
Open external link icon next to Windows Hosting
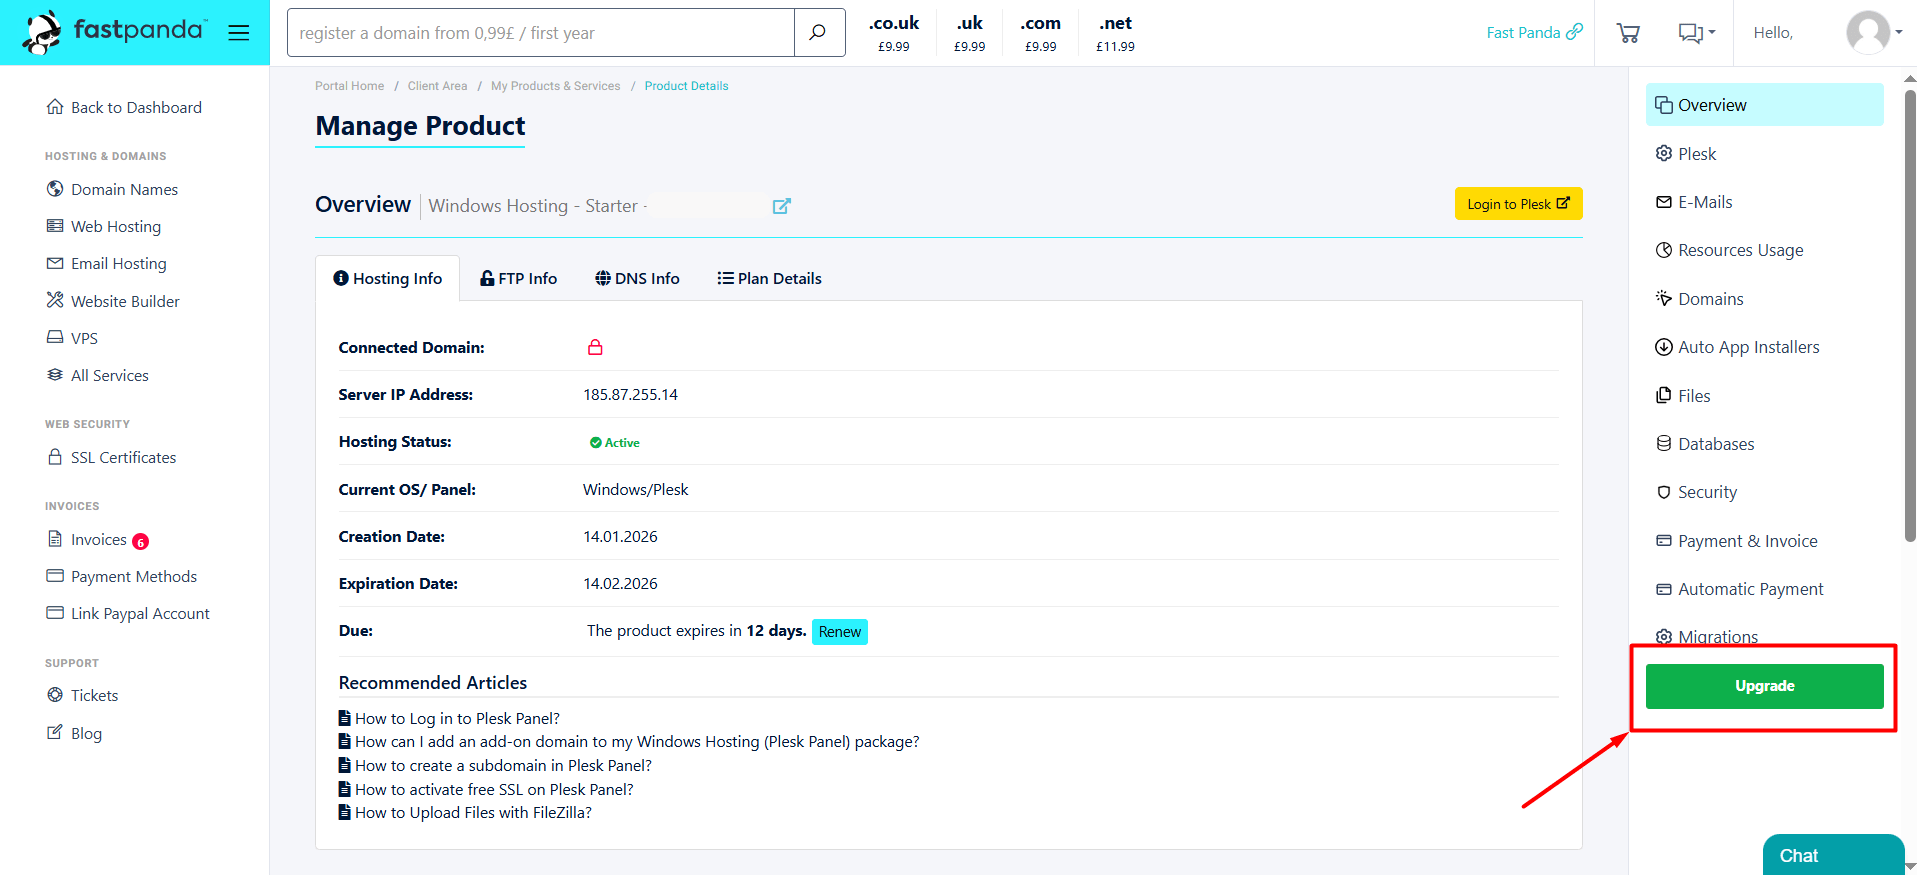[x=781, y=206]
